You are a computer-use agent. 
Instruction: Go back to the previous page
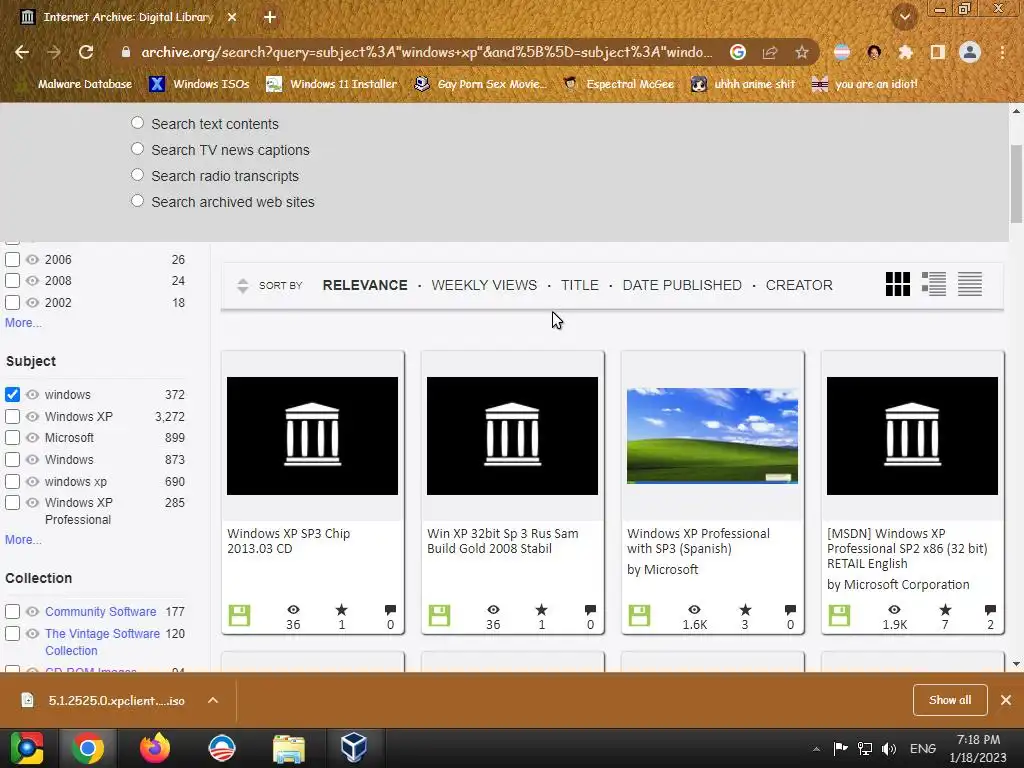coord(22,52)
